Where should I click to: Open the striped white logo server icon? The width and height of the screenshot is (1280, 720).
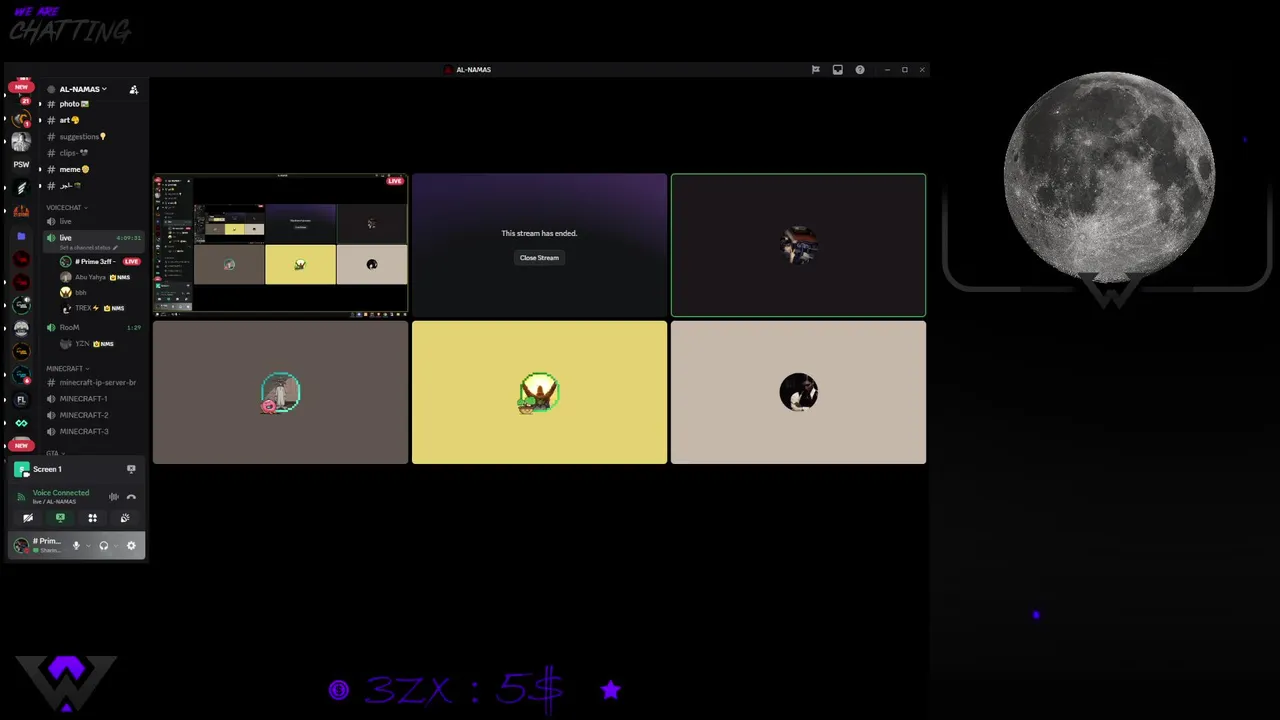pos(21,187)
